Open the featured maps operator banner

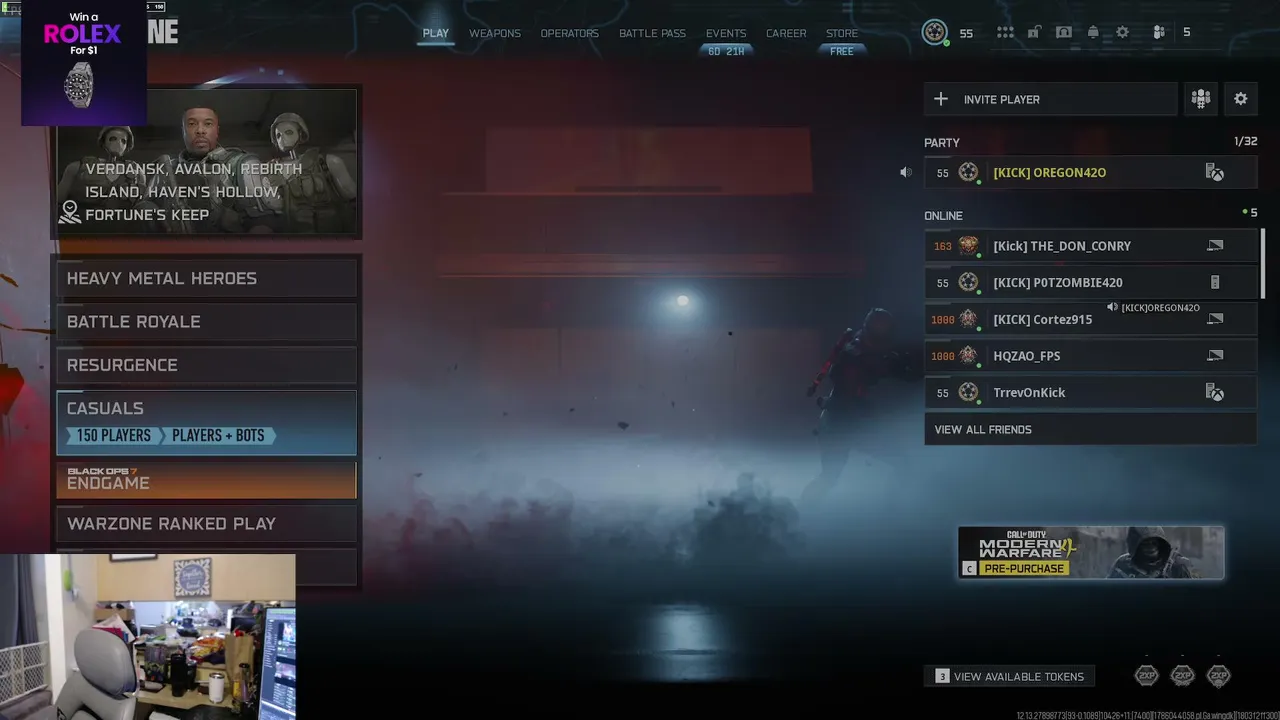pos(207,163)
